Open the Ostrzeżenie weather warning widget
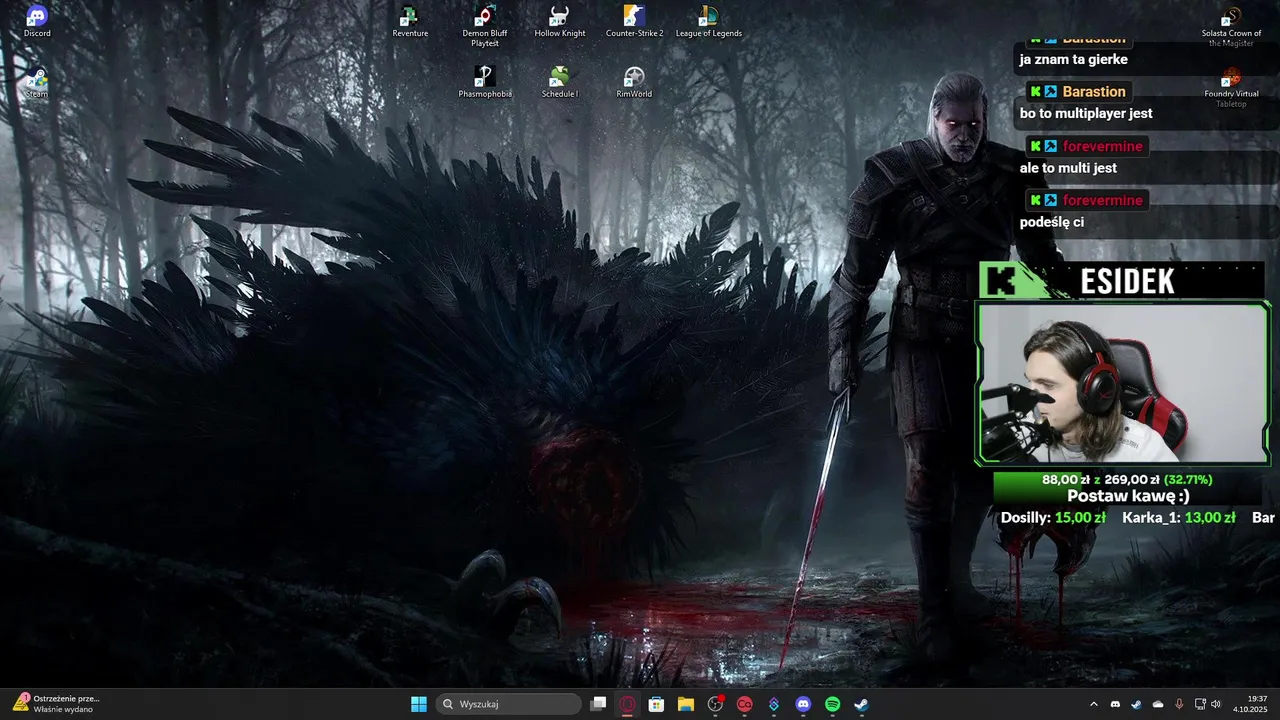Image resolution: width=1280 pixels, height=720 pixels. 55,704
